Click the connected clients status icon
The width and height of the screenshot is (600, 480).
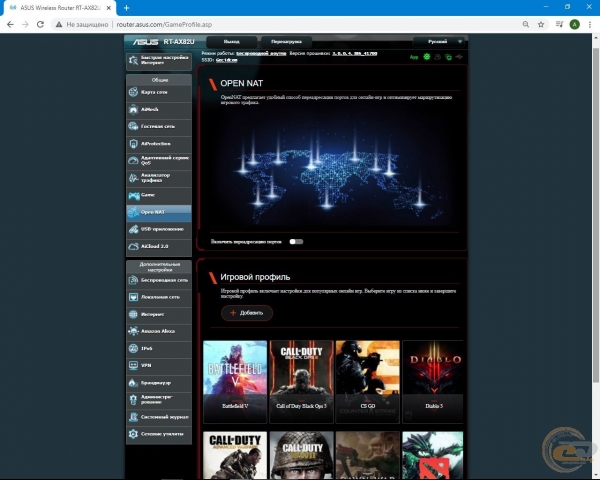pyautogui.click(x=438, y=57)
